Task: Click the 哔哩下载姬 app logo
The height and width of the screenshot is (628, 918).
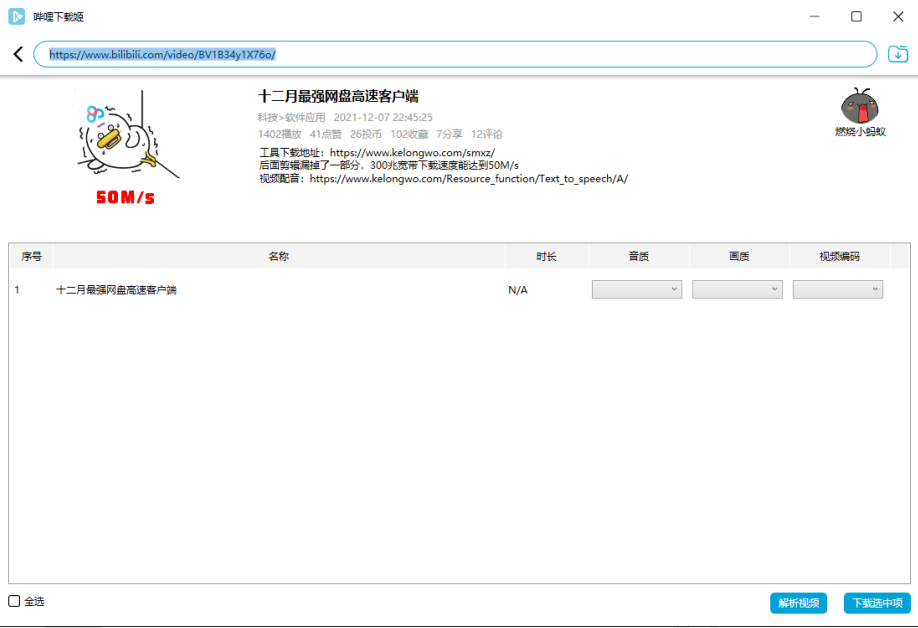Action: [x=16, y=16]
